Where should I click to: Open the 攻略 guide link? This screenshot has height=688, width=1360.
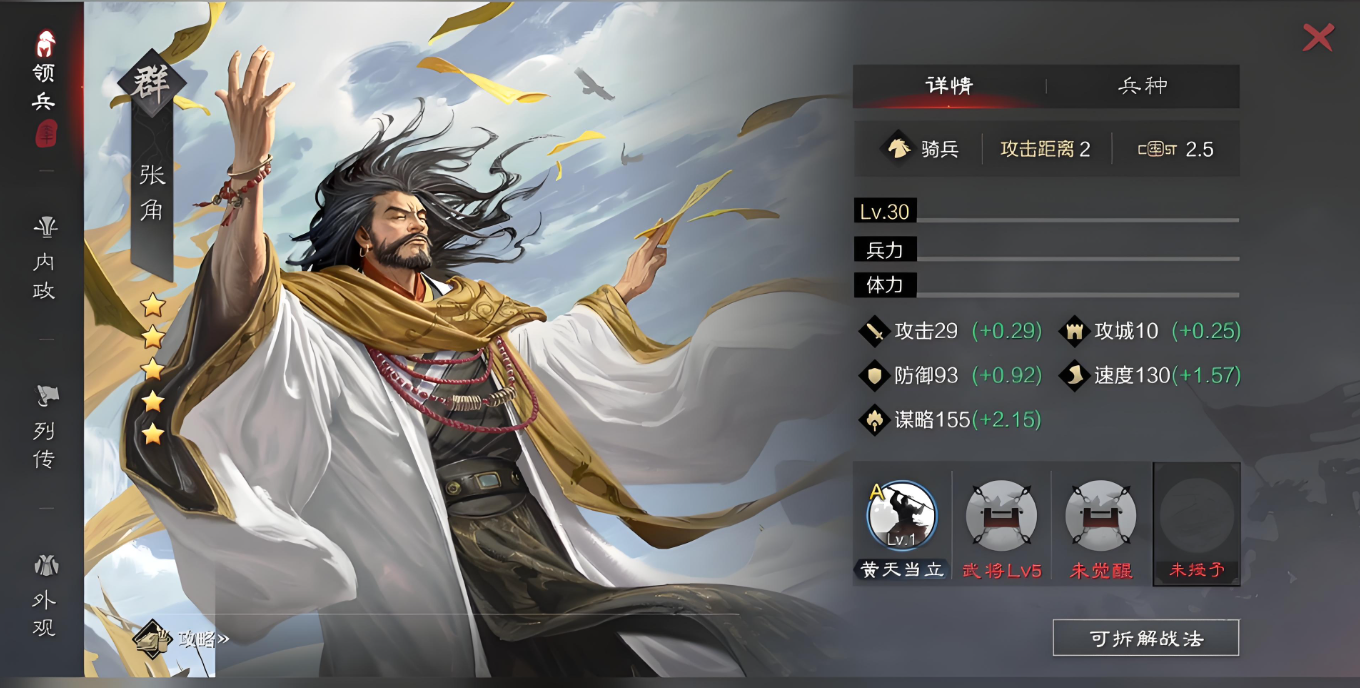(183, 638)
